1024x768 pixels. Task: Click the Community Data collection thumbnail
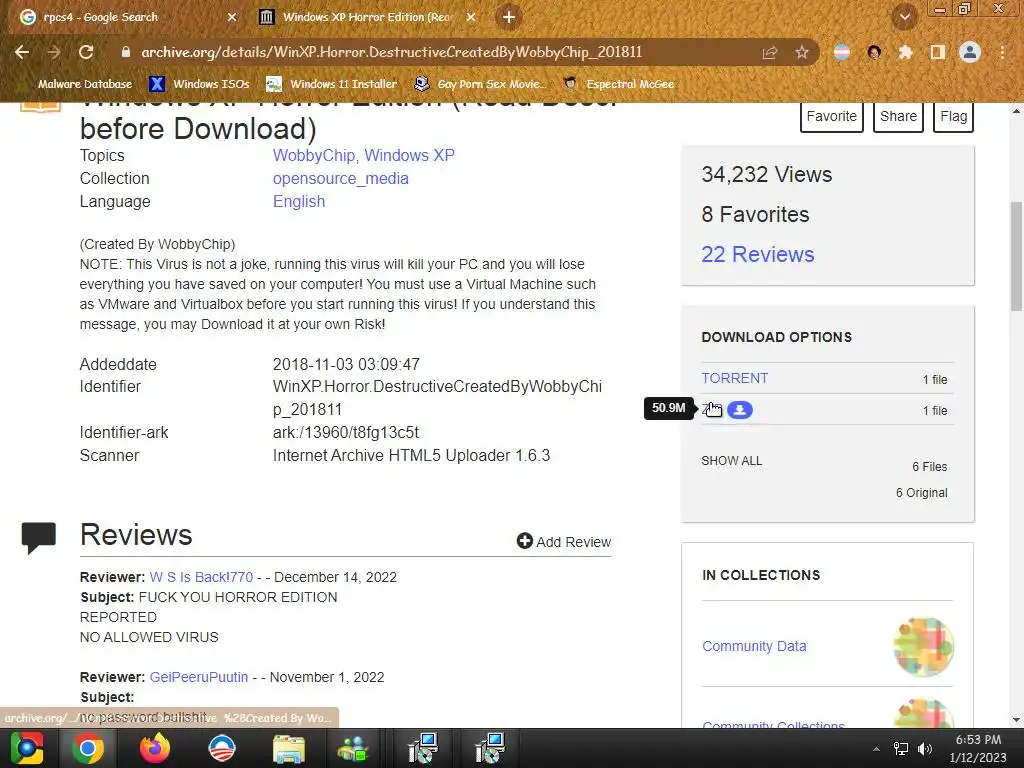coord(923,647)
